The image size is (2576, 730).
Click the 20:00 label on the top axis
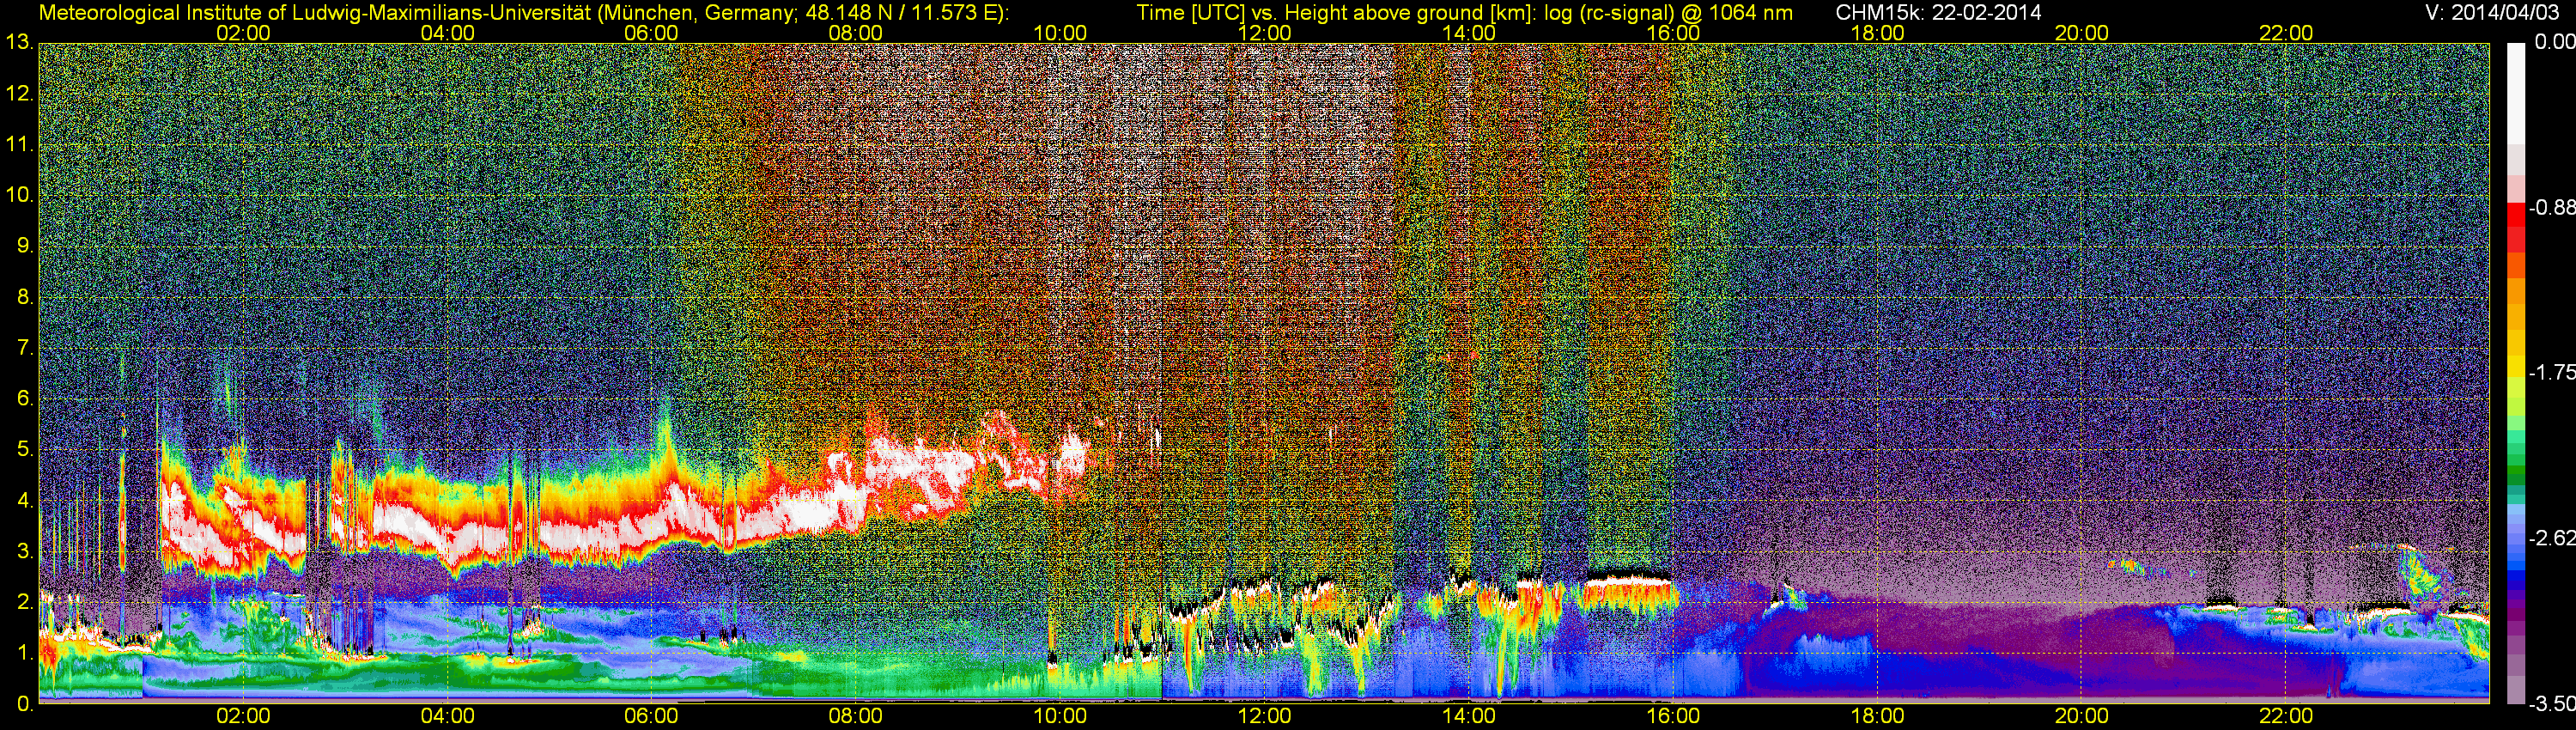pyautogui.click(x=2081, y=33)
